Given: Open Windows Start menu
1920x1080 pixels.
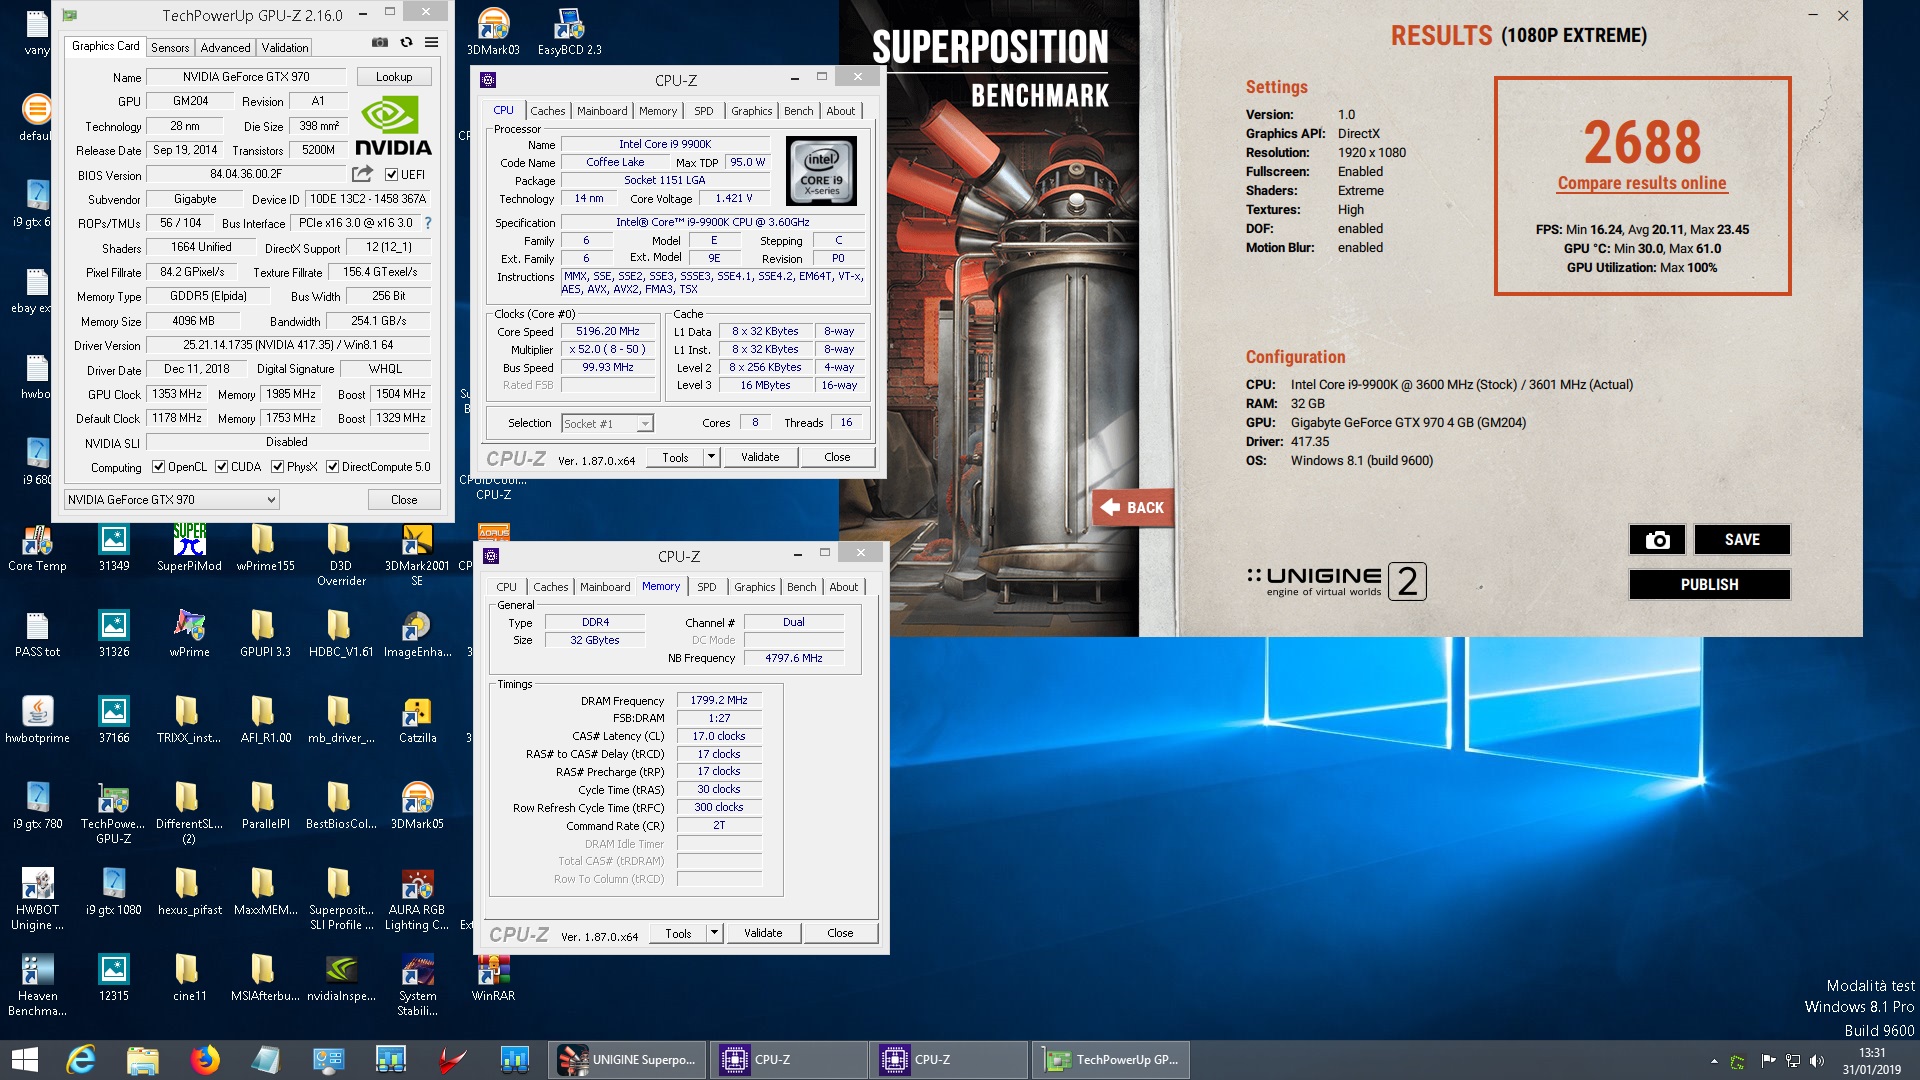Looking at the screenshot, I should point(24,1060).
